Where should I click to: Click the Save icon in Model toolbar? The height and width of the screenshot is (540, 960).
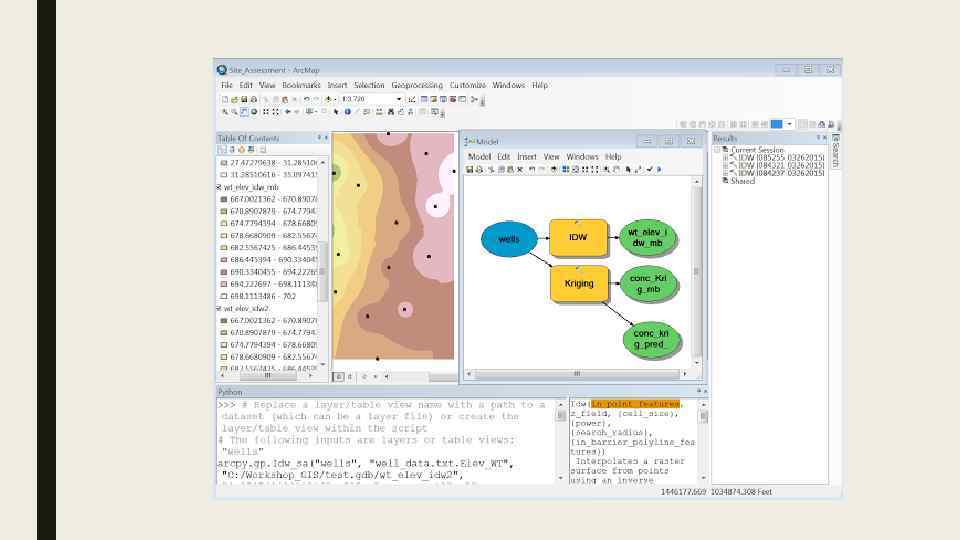[x=470, y=169]
